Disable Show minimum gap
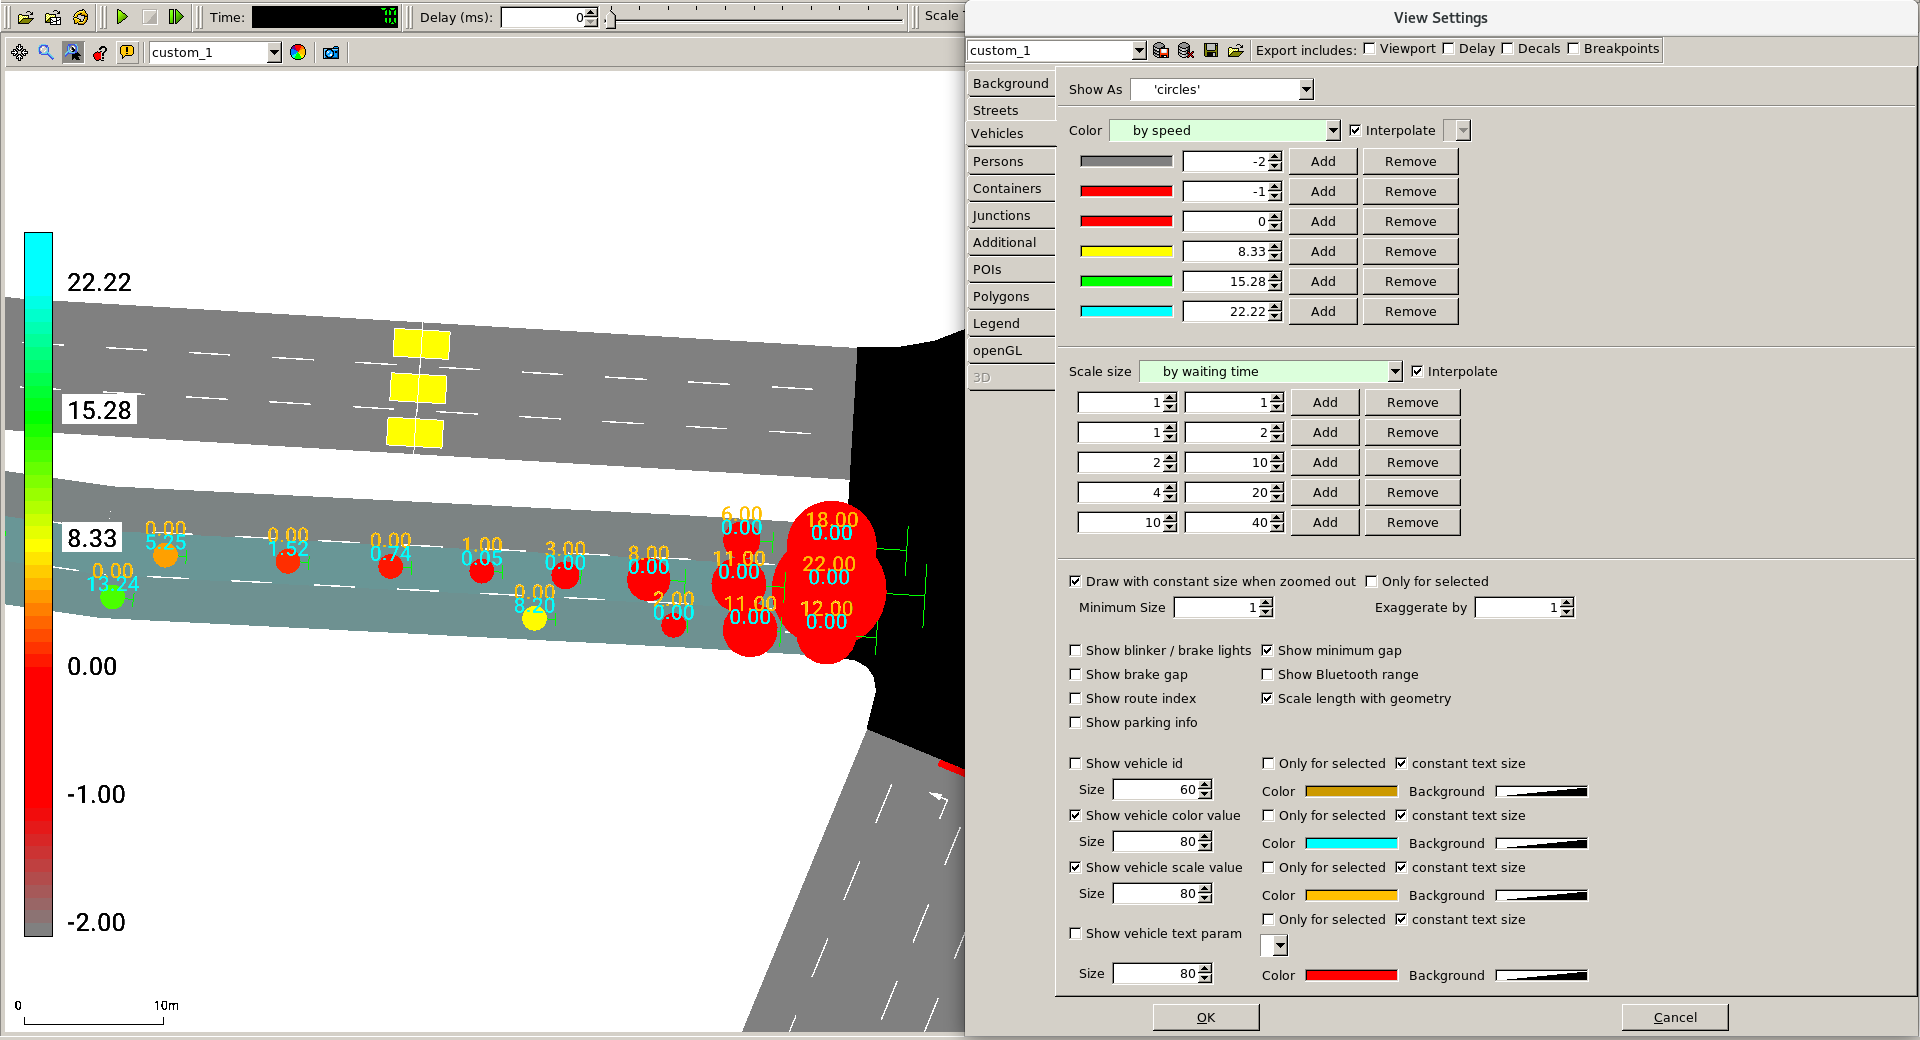 coord(1267,650)
